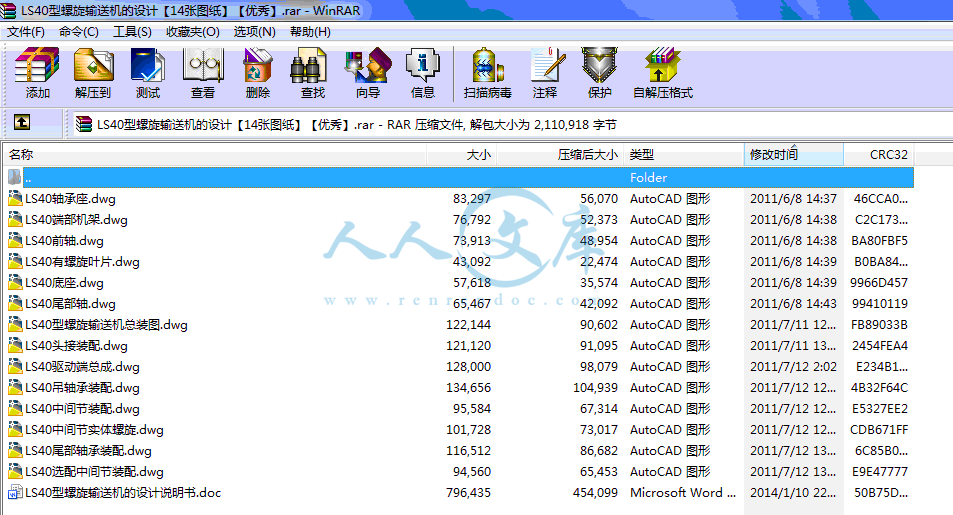Click the Delete (删除) recycle icon
Screen dimensions: 953x515
click(x=258, y=65)
